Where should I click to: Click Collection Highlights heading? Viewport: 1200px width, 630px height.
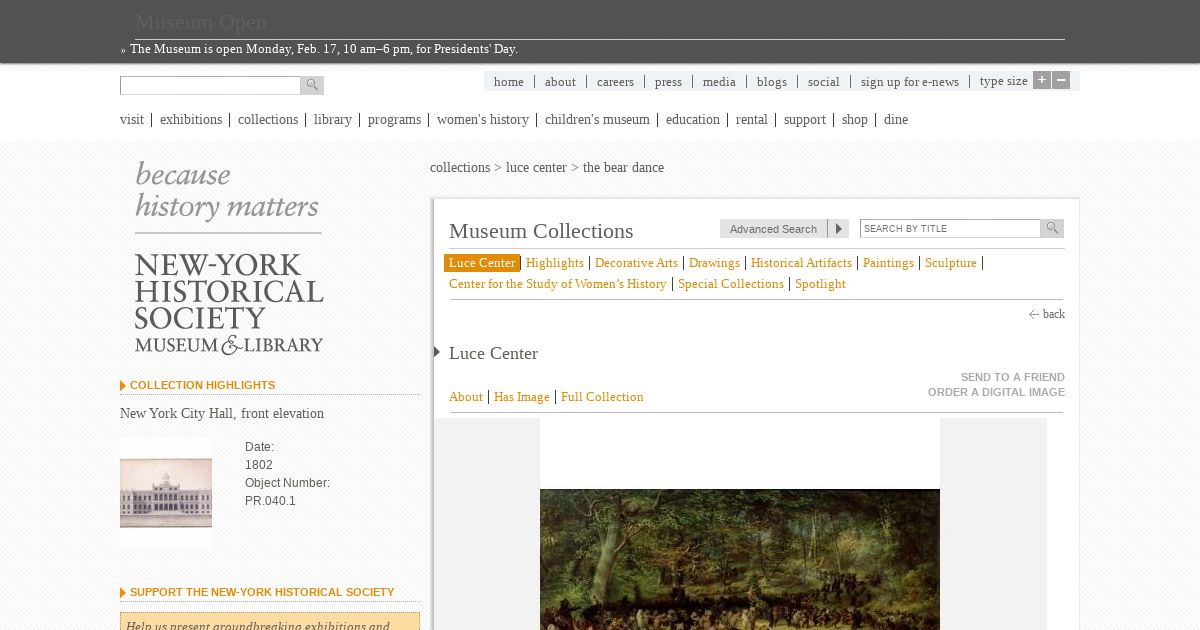point(202,385)
